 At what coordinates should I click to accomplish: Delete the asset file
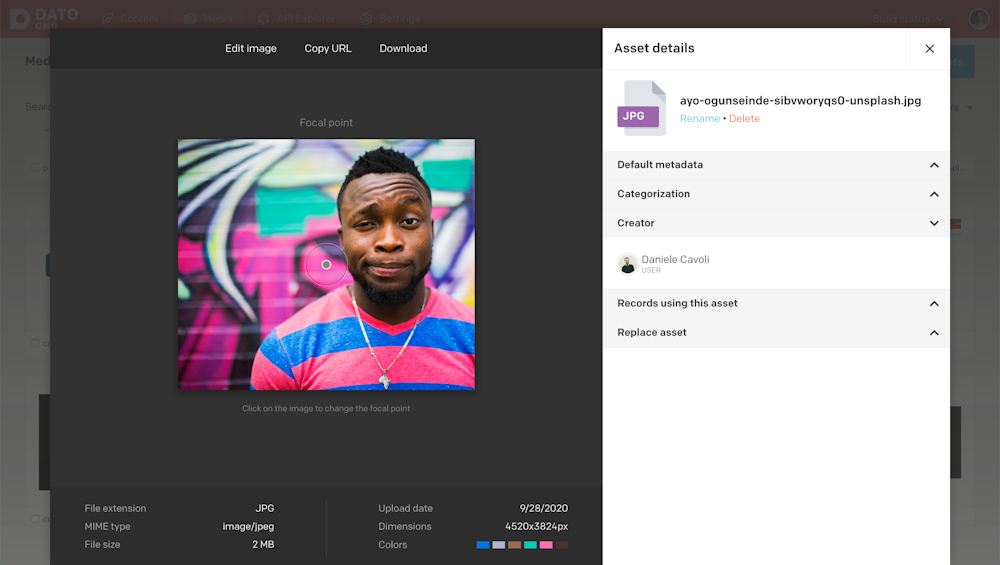point(744,119)
